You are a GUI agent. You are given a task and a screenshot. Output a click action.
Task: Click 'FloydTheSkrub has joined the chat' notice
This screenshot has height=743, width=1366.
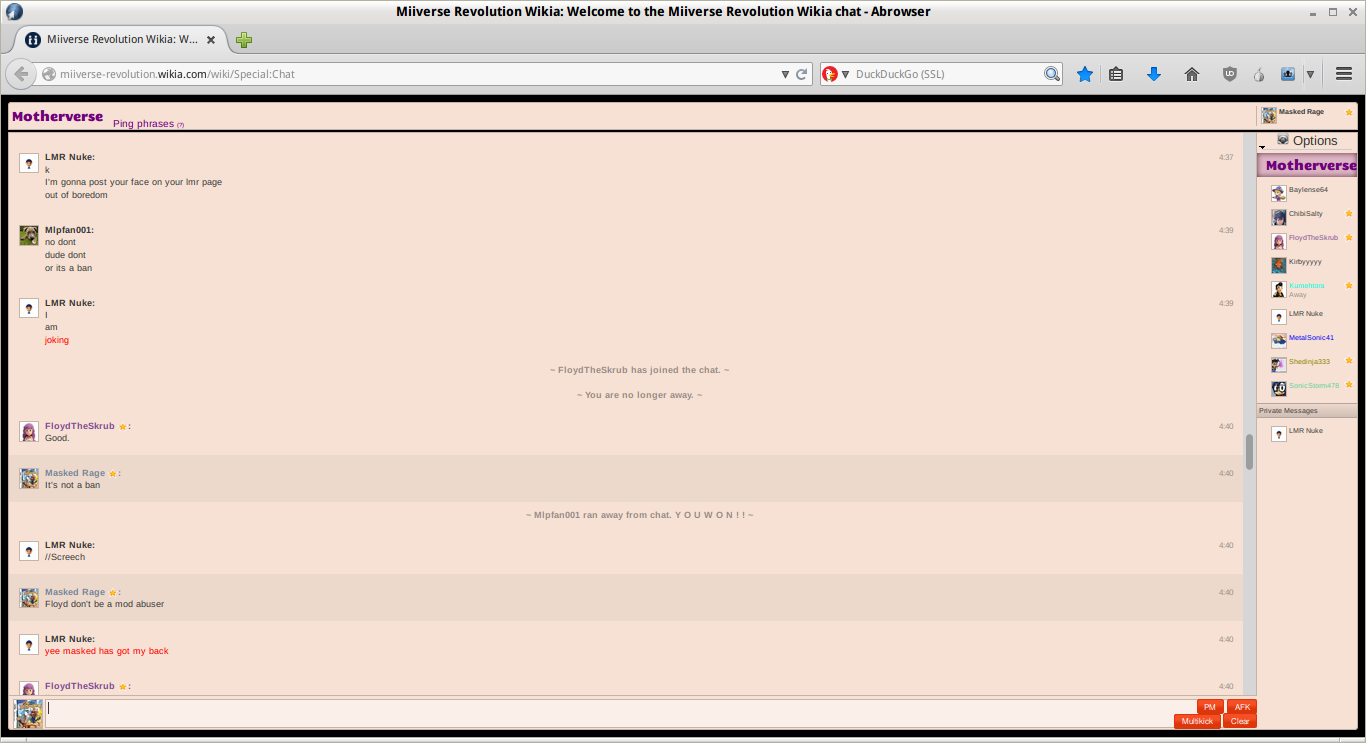pyautogui.click(x=639, y=370)
